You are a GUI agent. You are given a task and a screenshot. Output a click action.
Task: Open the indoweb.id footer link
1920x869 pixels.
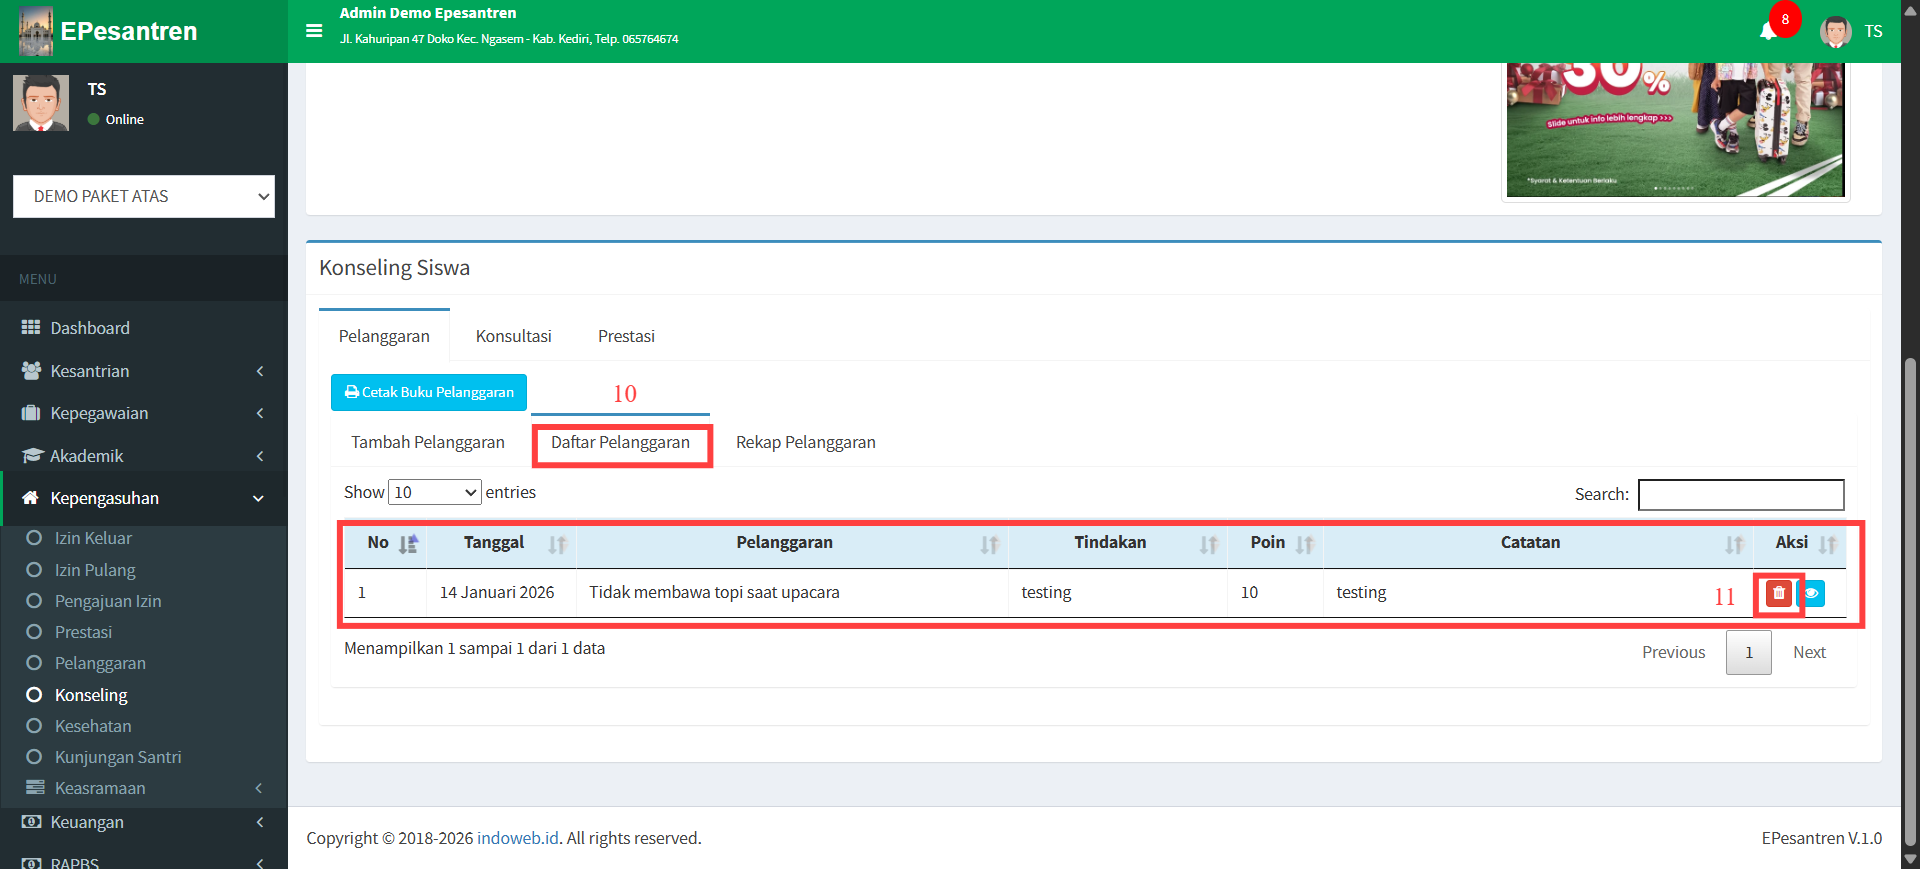517,838
